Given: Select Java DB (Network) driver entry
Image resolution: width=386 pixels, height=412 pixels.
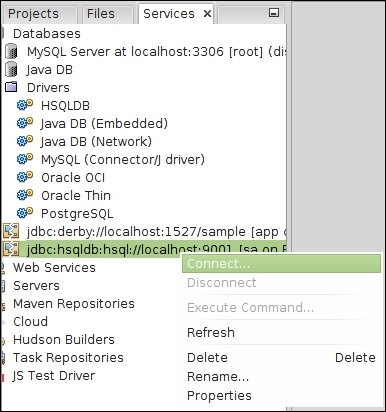Looking at the screenshot, I should click(96, 142).
